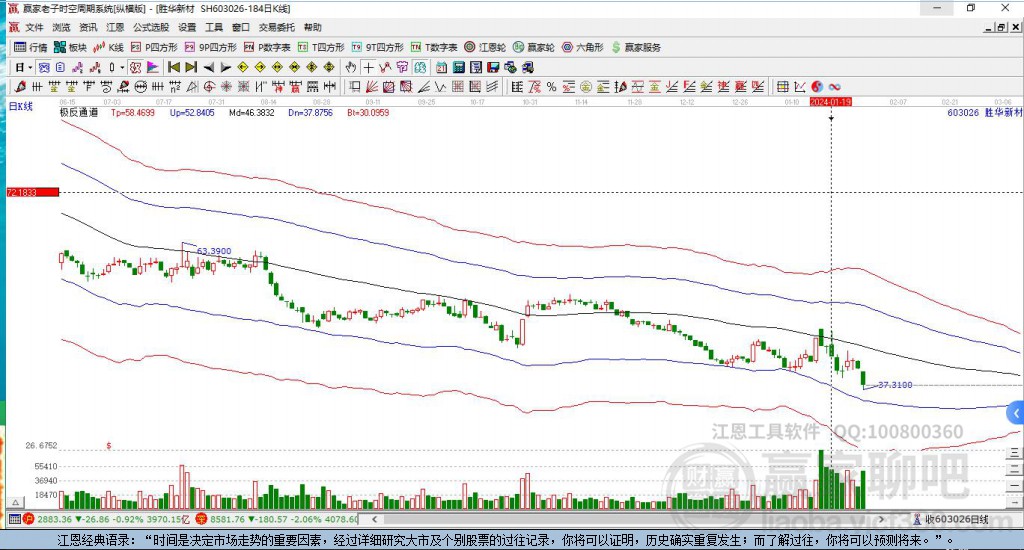The width and height of the screenshot is (1024, 550).
Task: Click the rainbow triangle chart icon
Action: (x=152, y=67)
